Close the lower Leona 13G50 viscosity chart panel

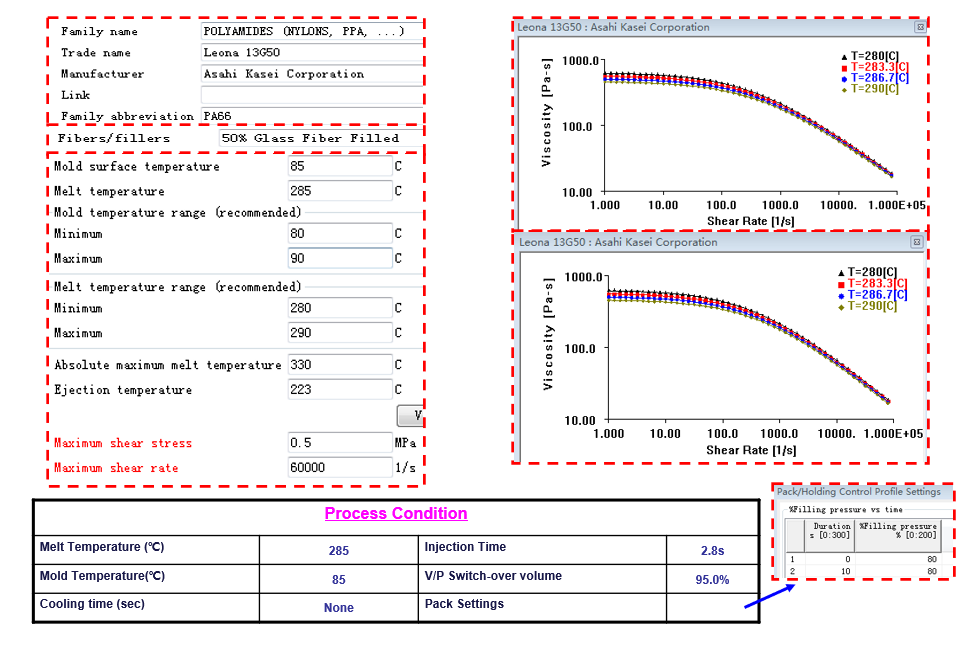(x=917, y=242)
